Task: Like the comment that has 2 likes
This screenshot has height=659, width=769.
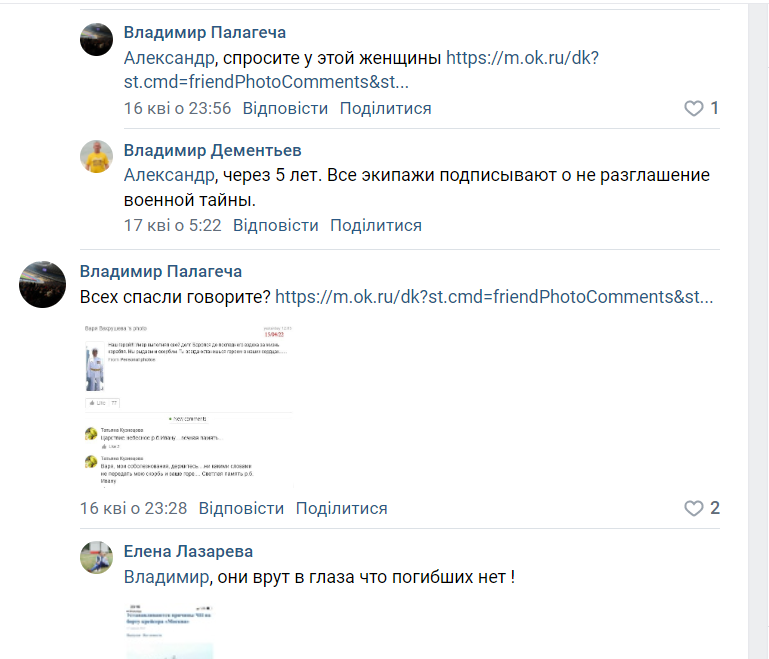Action: pos(694,508)
